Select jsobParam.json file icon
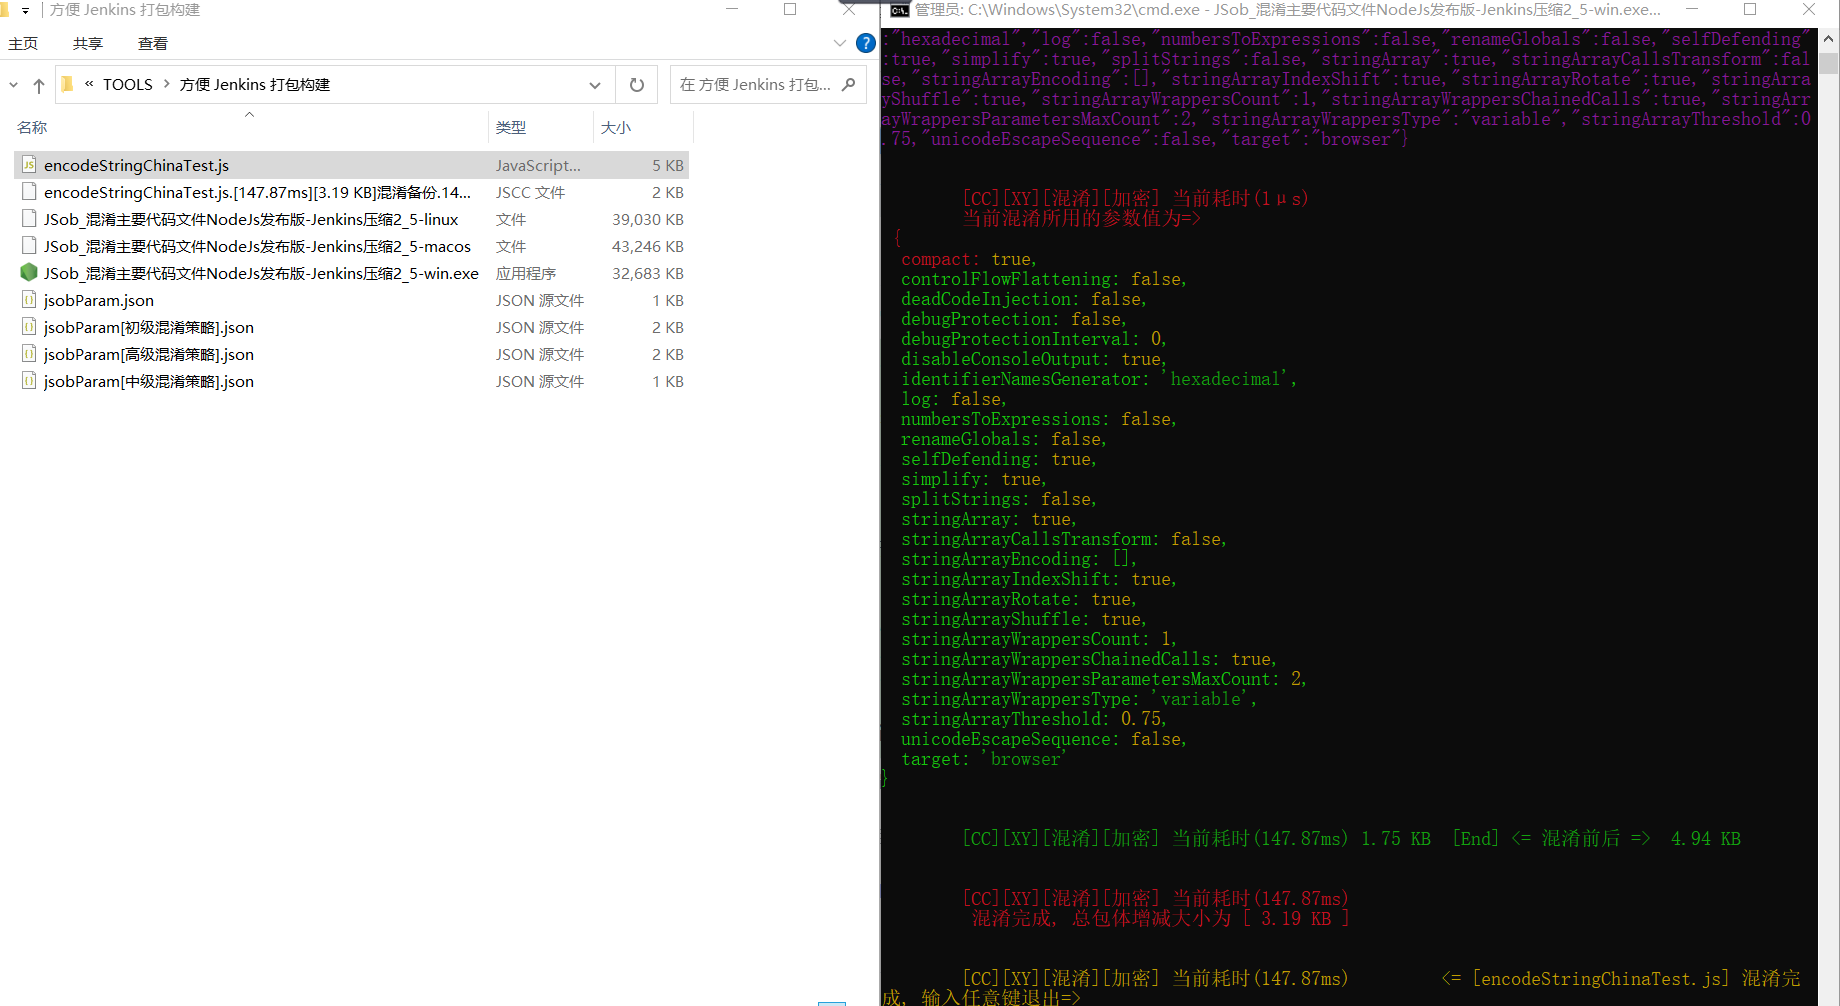 29,299
